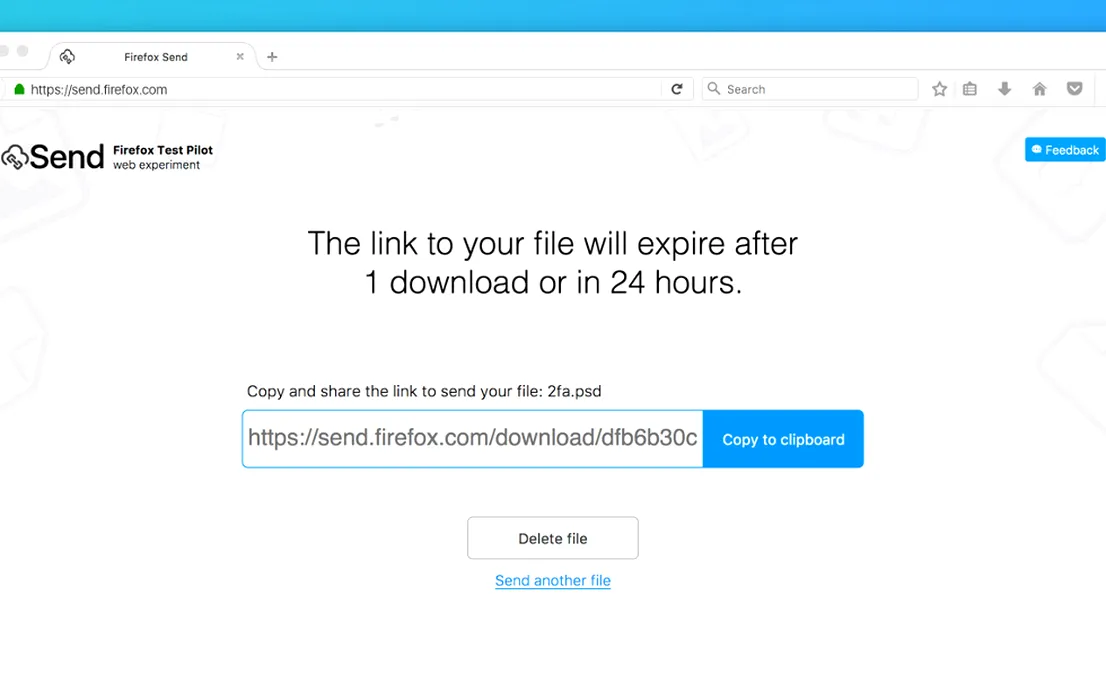The height and width of the screenshot is (700, 1106).
Task: Select the Firefox Send tab
Action: [x=154, y=56]
